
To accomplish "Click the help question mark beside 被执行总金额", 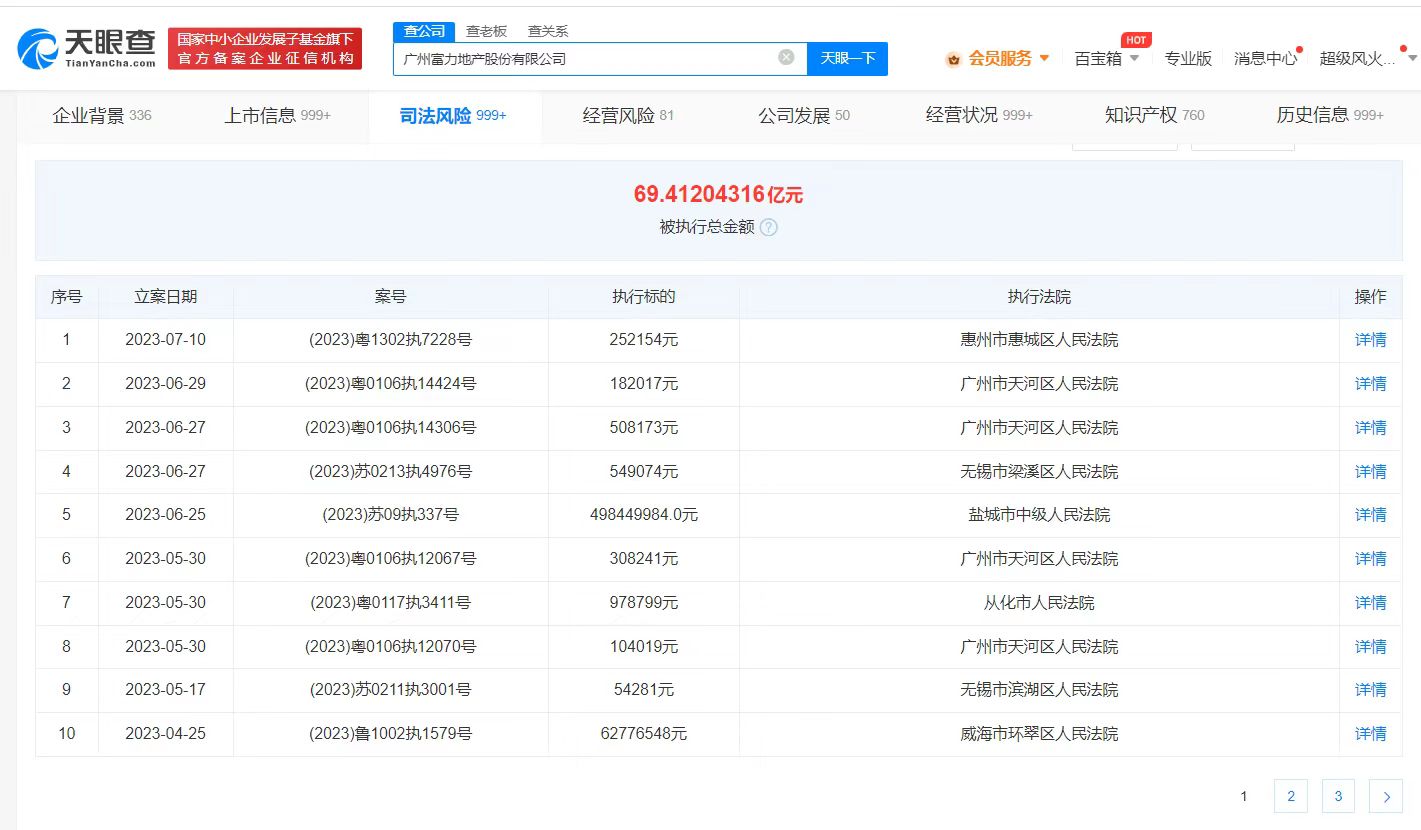I will 768,227.
